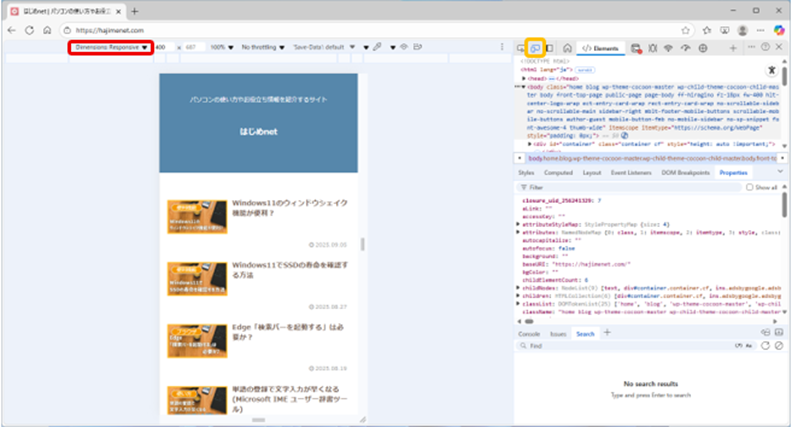The image size is (792, 427).
Task: Collapse the body element node
Action: (524, 86)
